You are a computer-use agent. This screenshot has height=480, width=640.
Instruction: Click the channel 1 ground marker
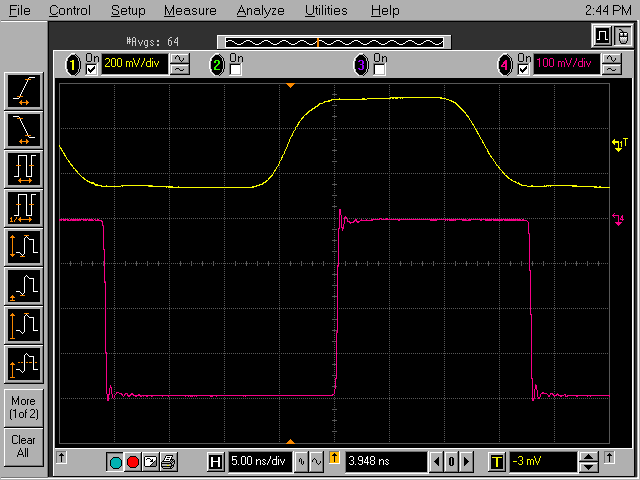click(619, 144)
